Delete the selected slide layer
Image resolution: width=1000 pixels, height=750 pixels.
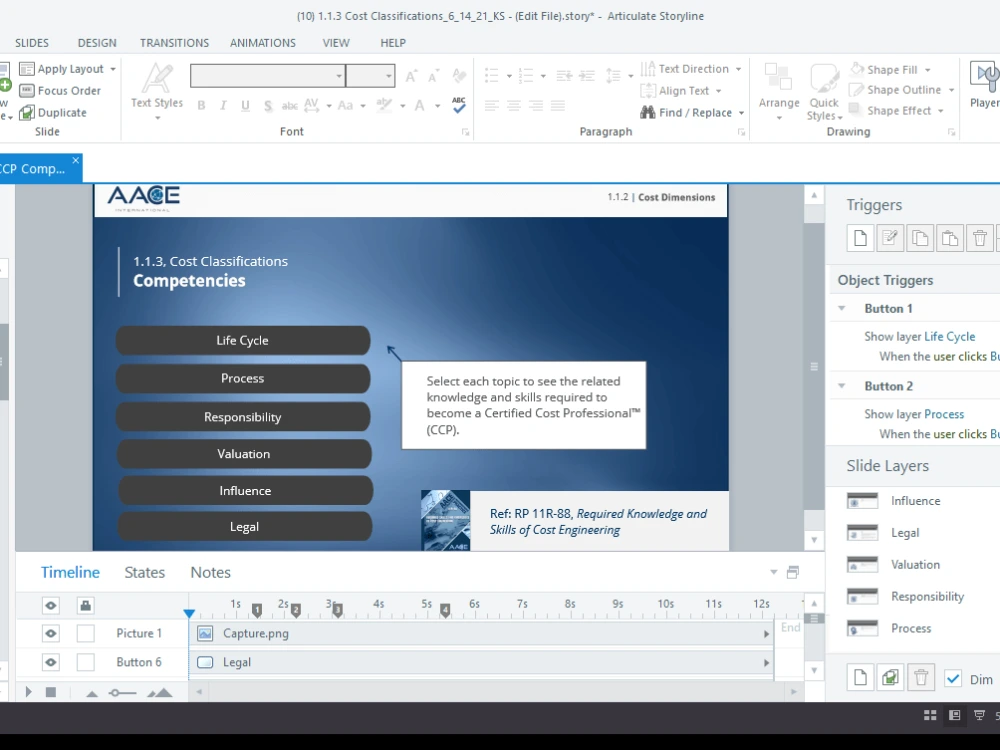920,677
